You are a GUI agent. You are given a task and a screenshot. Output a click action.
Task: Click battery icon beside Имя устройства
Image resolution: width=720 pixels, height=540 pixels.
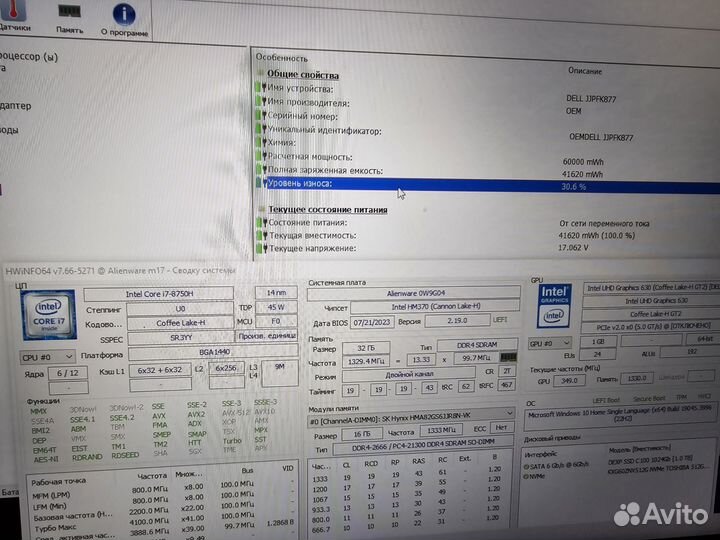point(261,87)
